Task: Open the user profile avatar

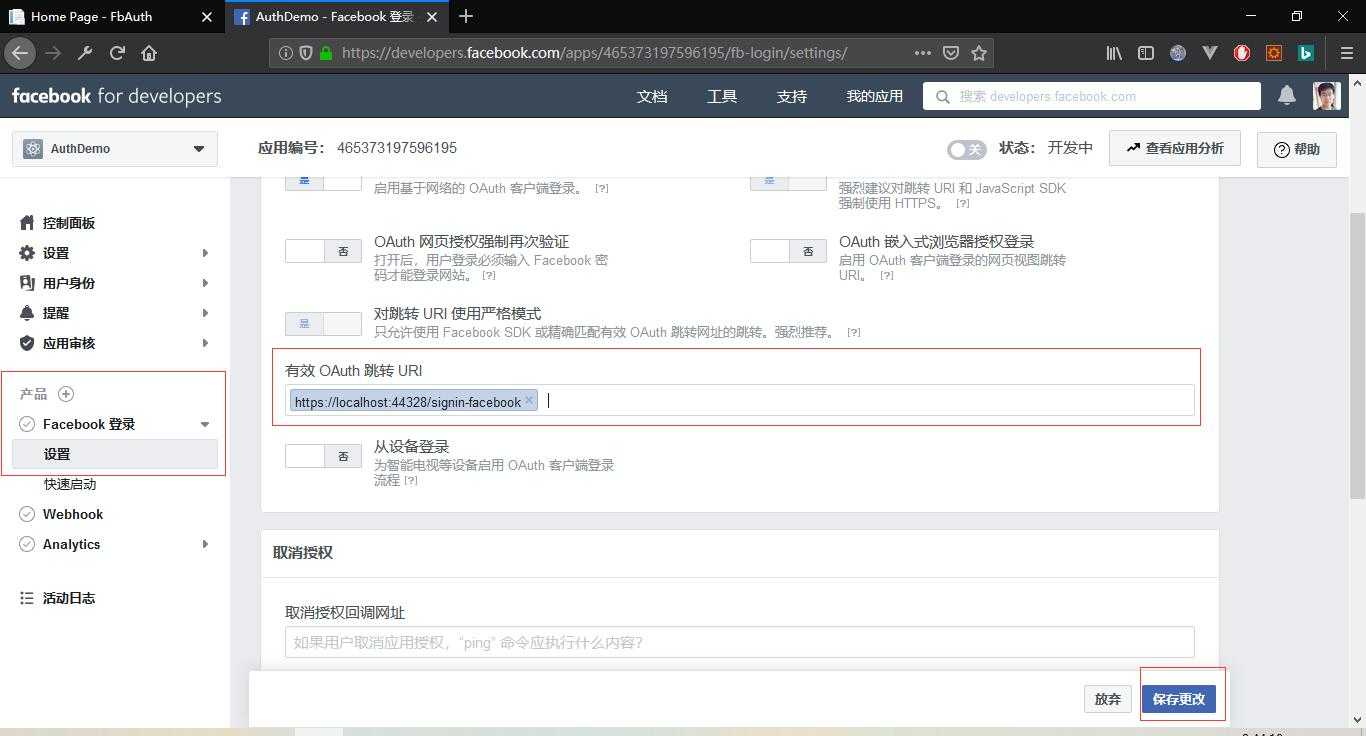Action: click(x=1326, y=96)
